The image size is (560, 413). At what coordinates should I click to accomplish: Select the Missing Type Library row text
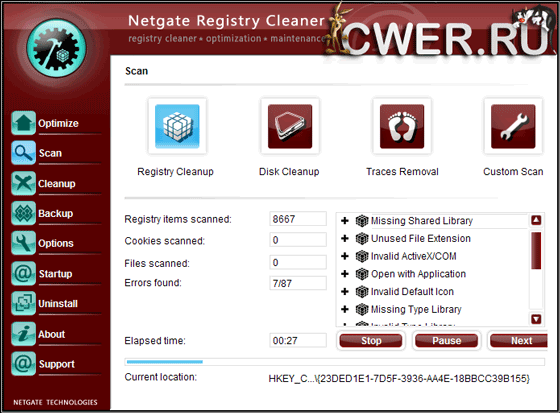click(416, 309)
